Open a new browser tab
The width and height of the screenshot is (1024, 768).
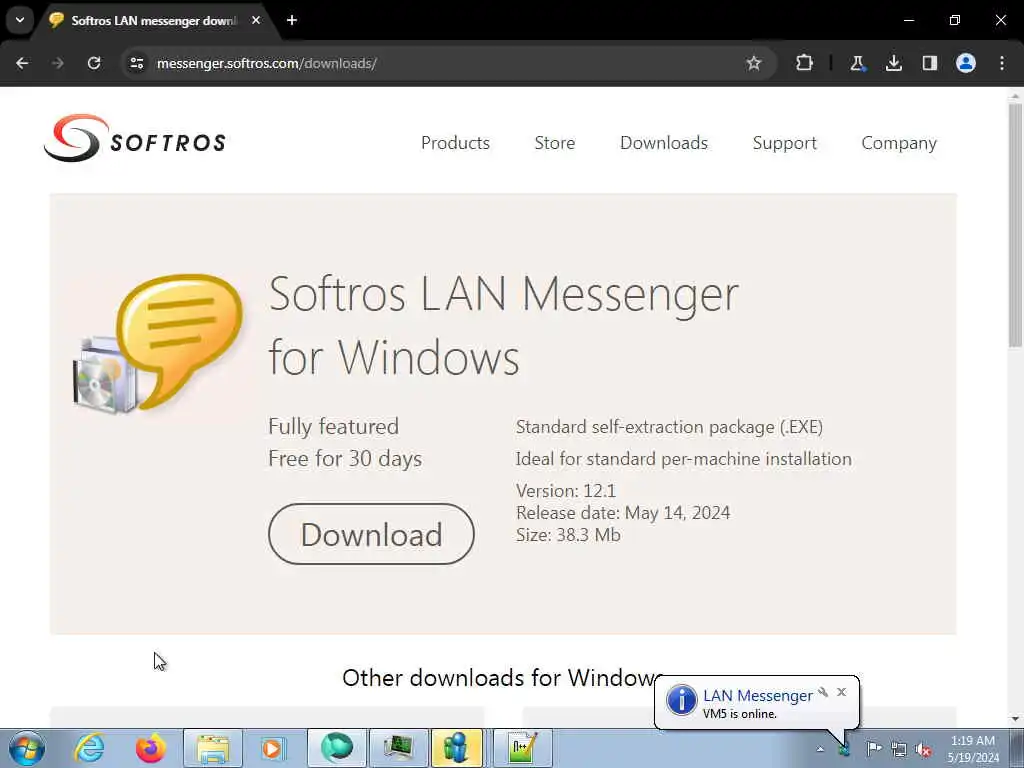click(x=292, y=20)
